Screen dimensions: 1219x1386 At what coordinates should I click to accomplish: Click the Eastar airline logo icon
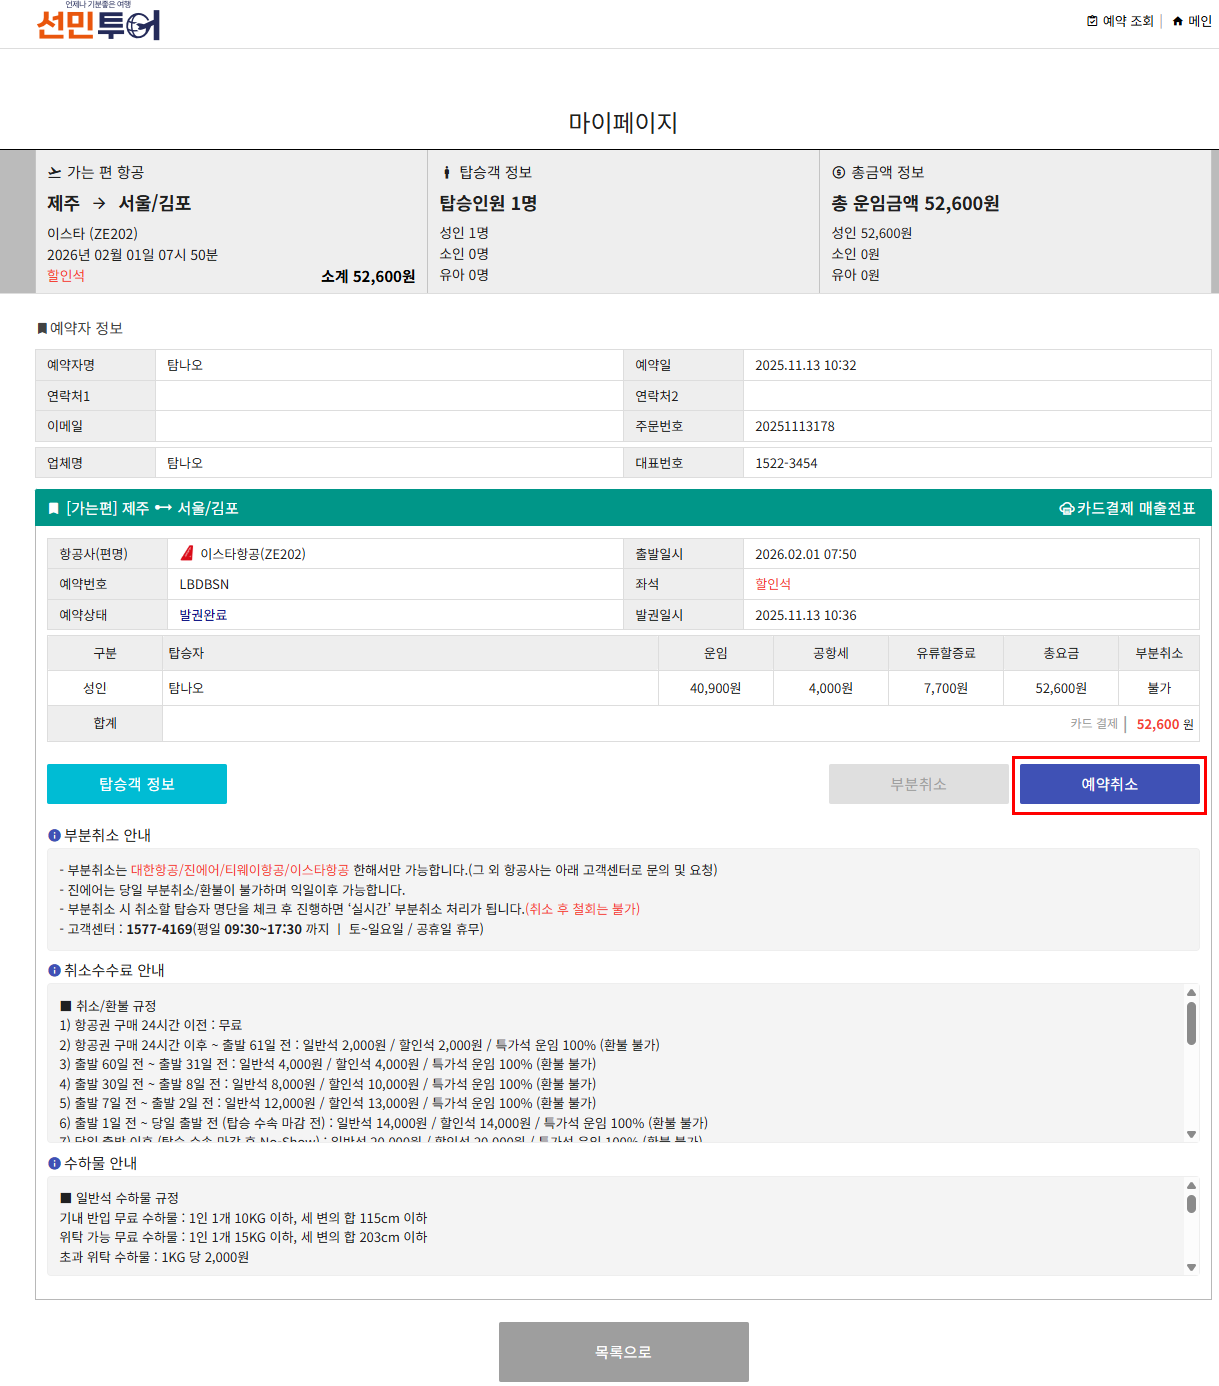(187, 553)
